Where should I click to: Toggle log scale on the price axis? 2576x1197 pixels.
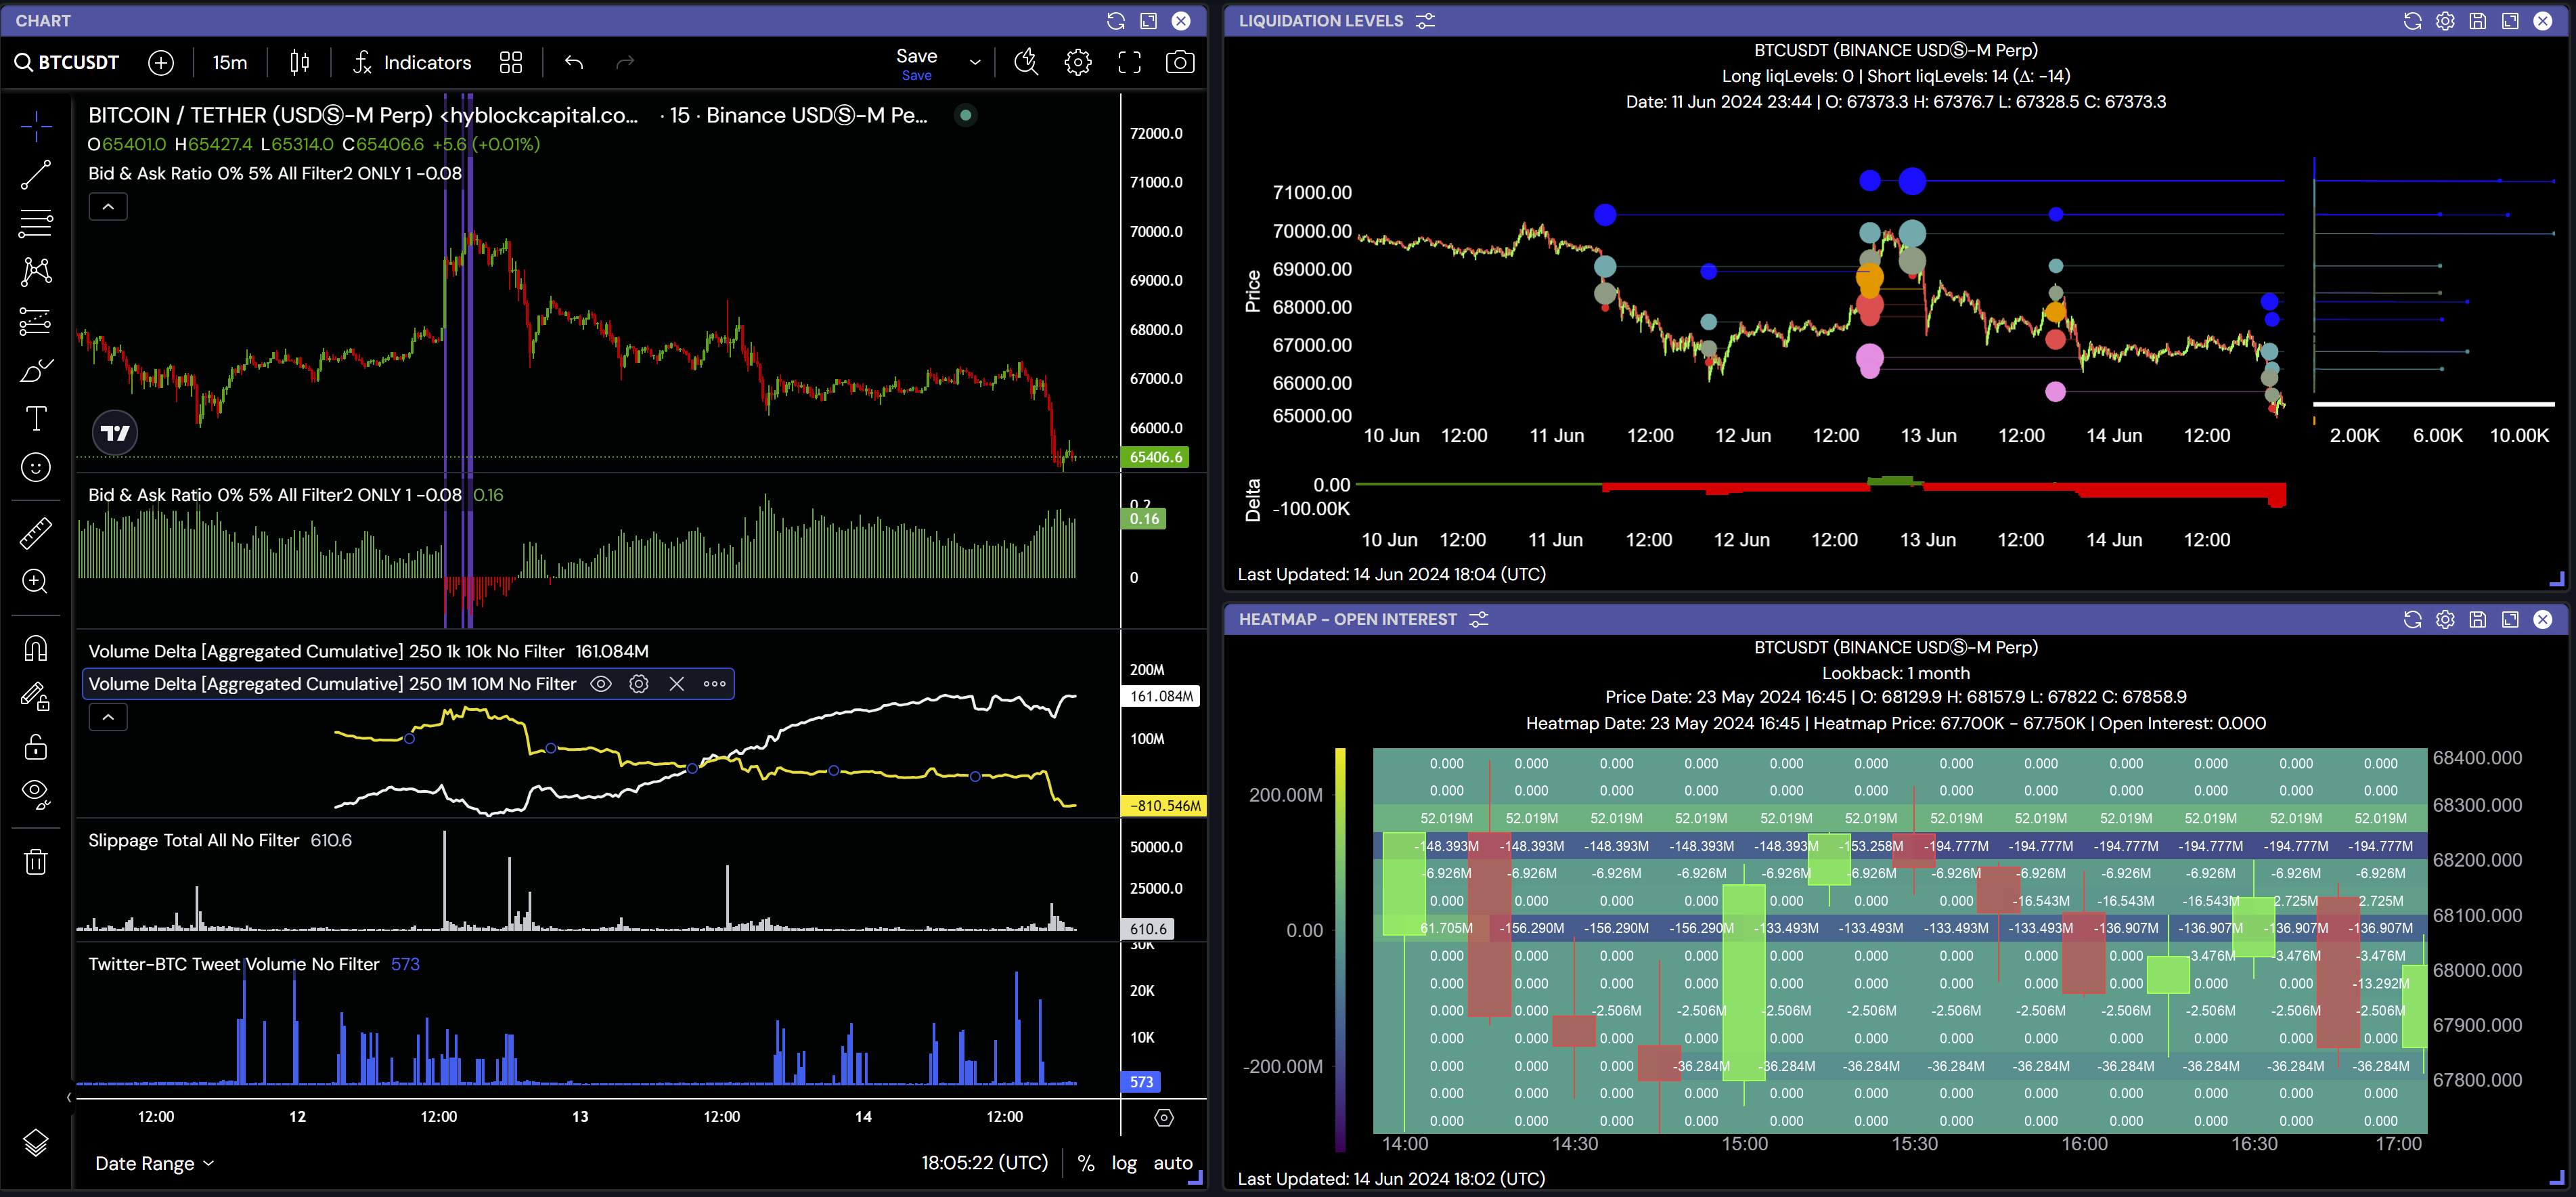(1123, 1163)
